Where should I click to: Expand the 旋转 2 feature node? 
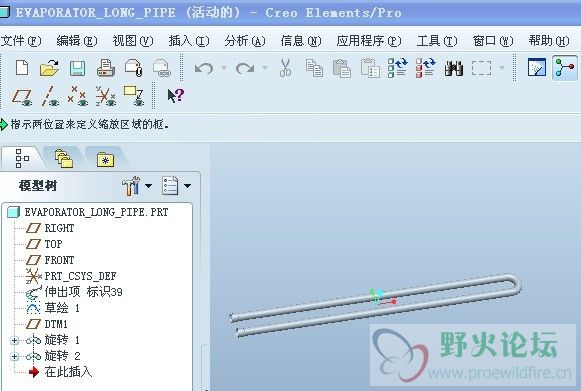coord(14,357)
